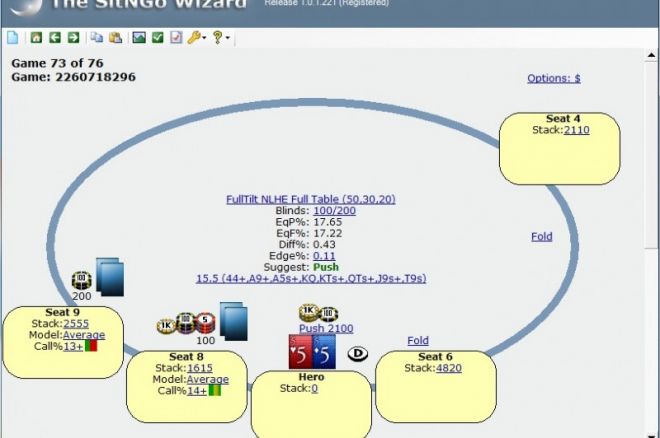Click the Push 2100 link
This screenshot has width=660, height=438.
[326, 328]
